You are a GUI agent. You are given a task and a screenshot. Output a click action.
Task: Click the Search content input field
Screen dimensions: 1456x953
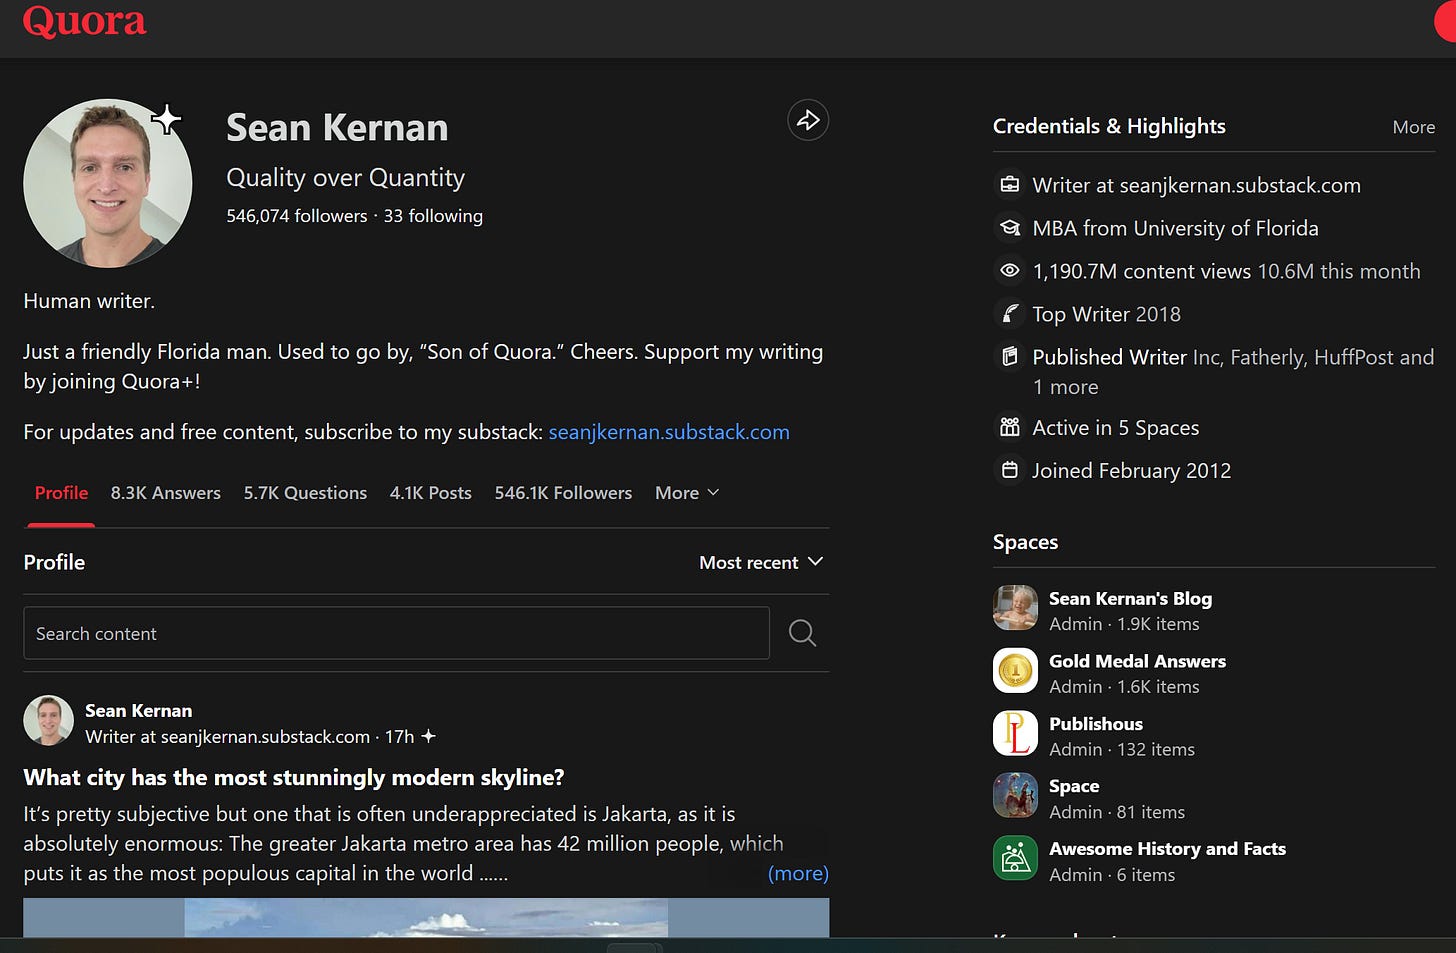[x=396, y=633]
